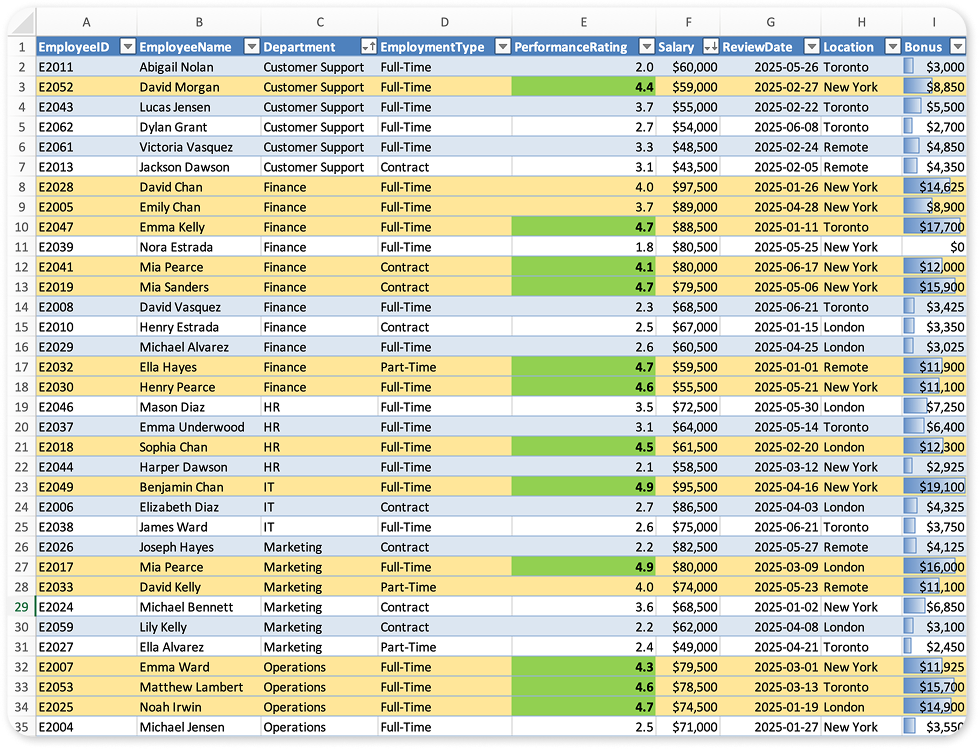The height and width of the screenshot is (749, 979).
Task: Select row 29 header number
Action: pos(22,607)
